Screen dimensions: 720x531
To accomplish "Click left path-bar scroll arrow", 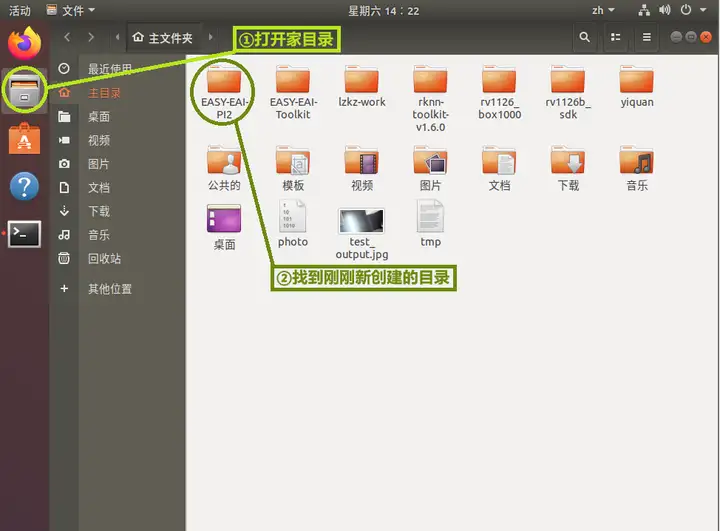I will pyautogui.click(x=118, y=37).
